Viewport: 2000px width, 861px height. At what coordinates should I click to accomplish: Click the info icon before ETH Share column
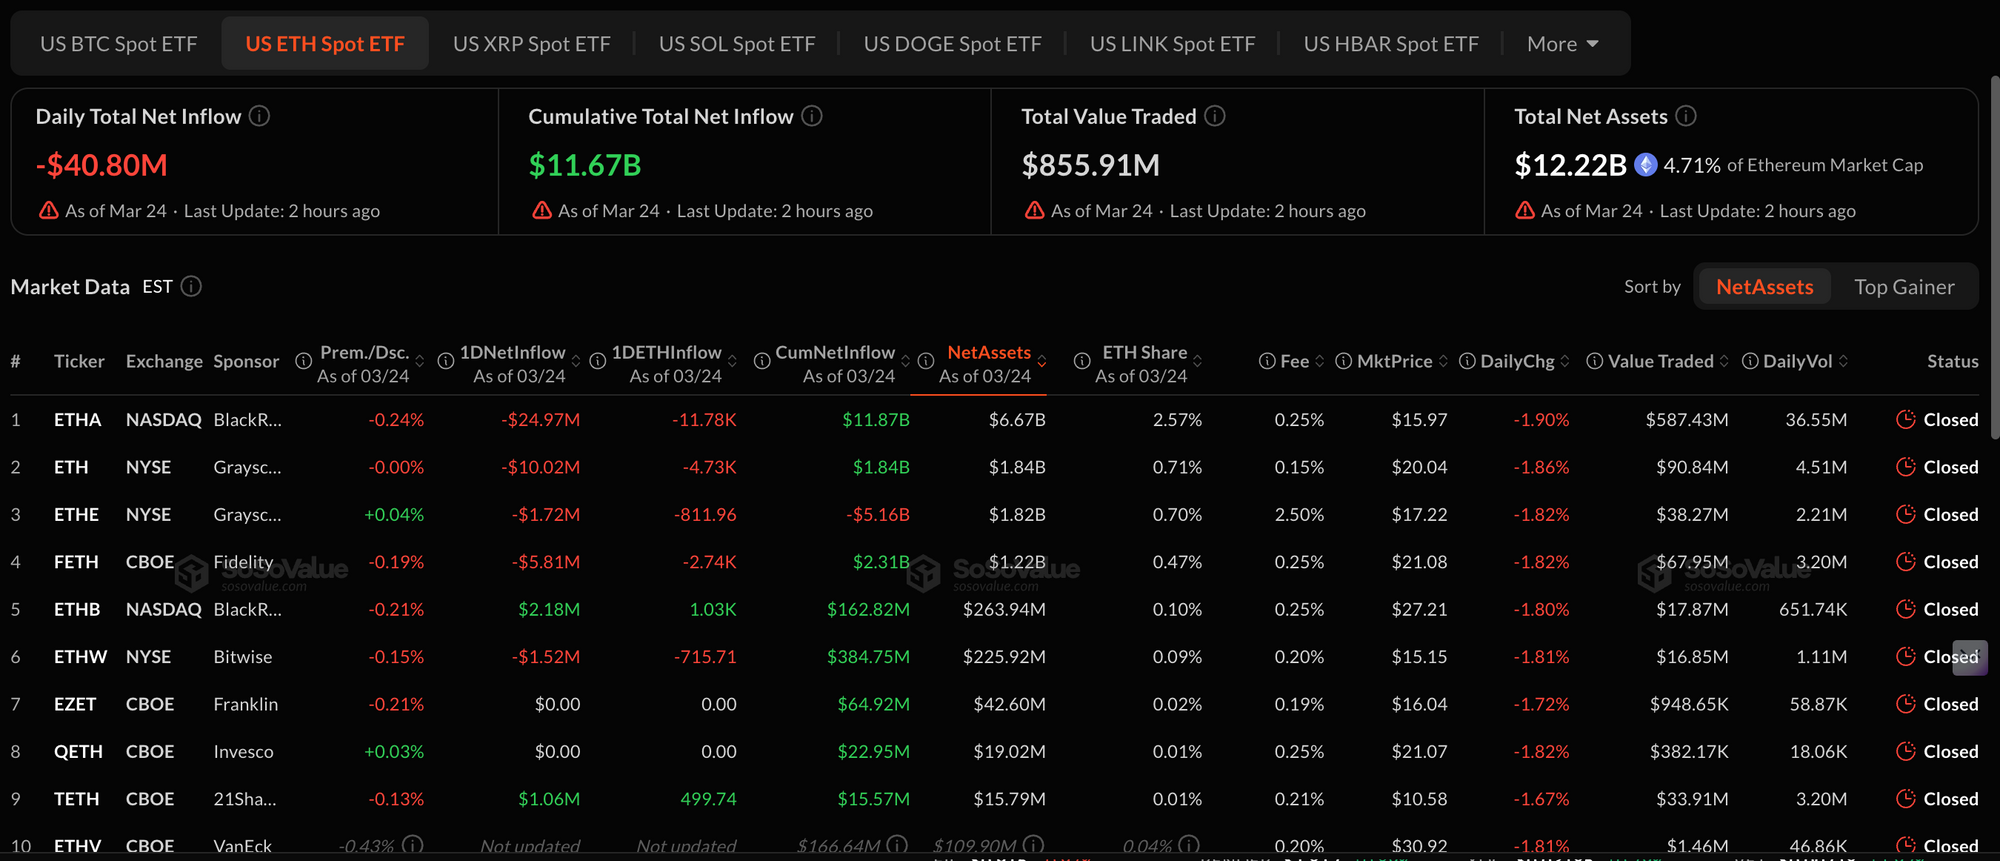[1082, 361]
